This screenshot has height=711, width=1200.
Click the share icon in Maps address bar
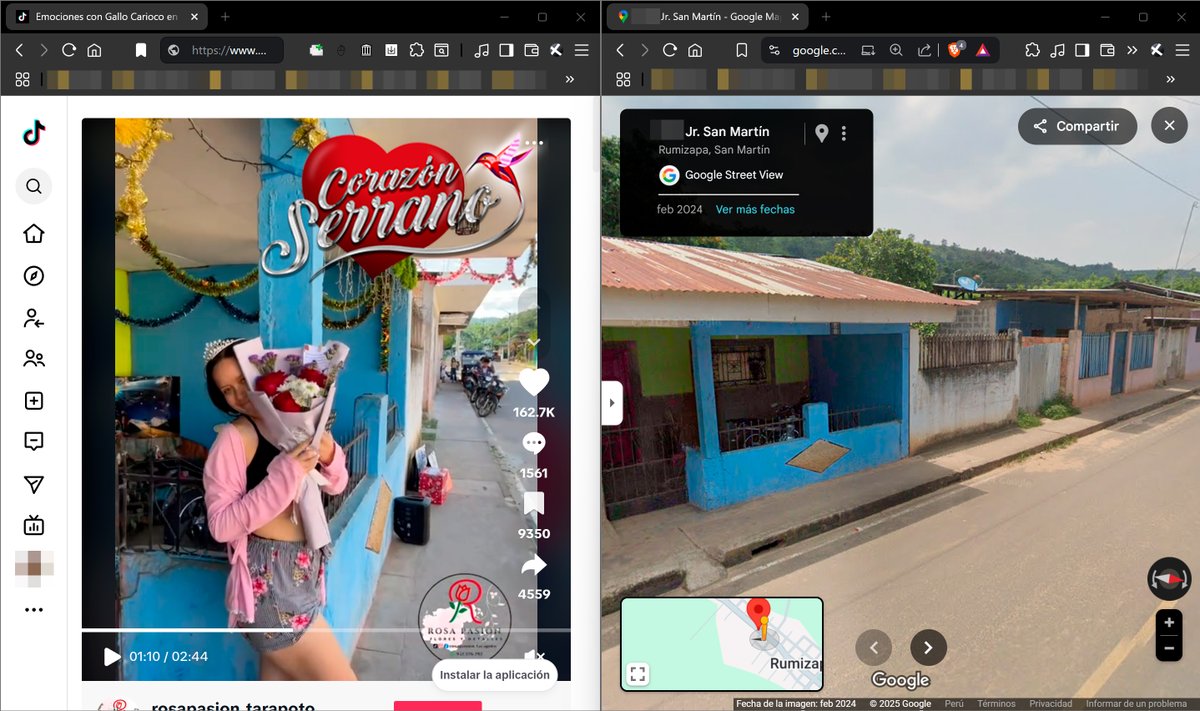tap(924, 50)
